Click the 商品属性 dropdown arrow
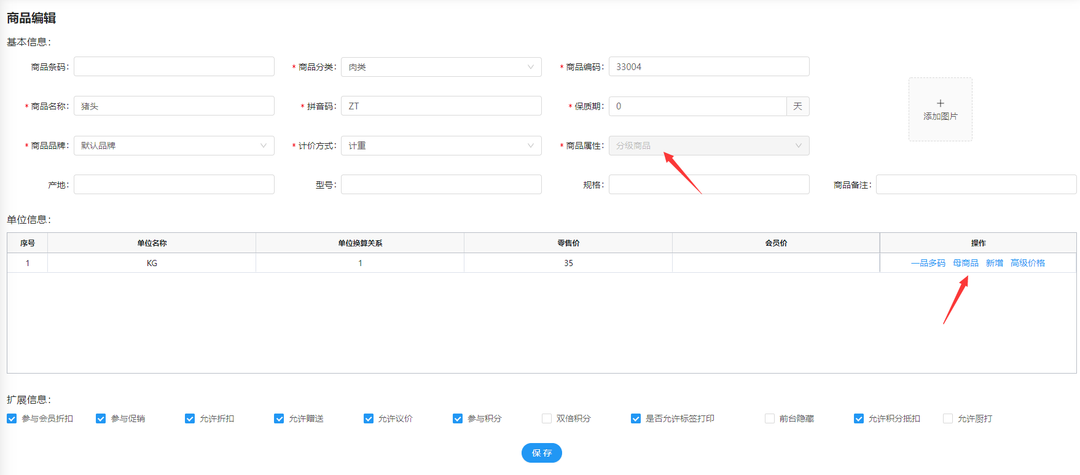The image size is (1080, 475). (x=798, y=146)
